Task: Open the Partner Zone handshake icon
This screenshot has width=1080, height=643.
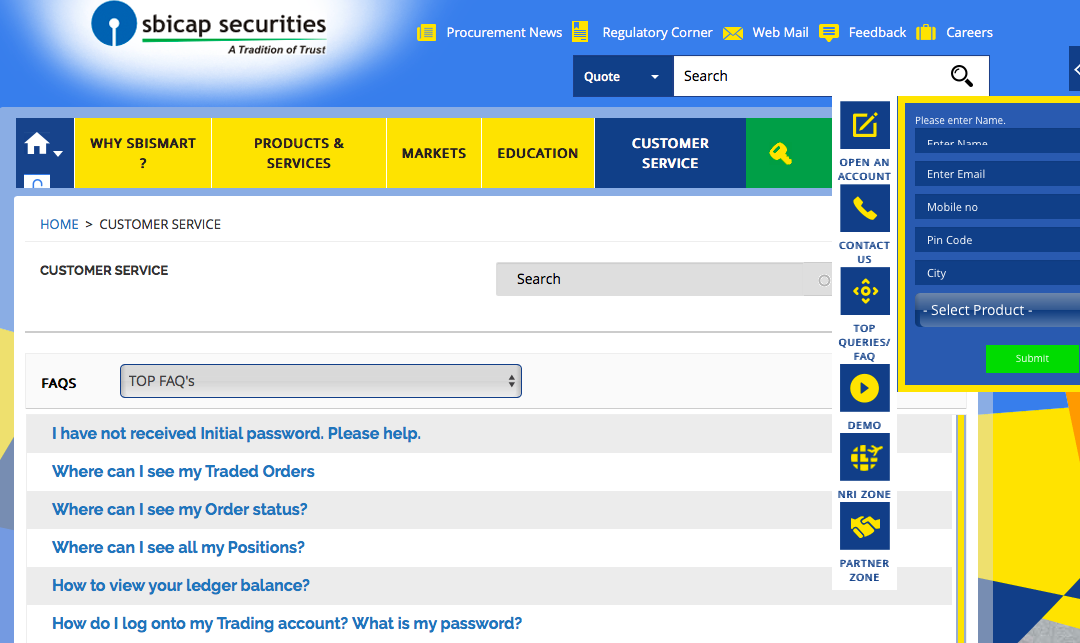Action: click(864, 526)
